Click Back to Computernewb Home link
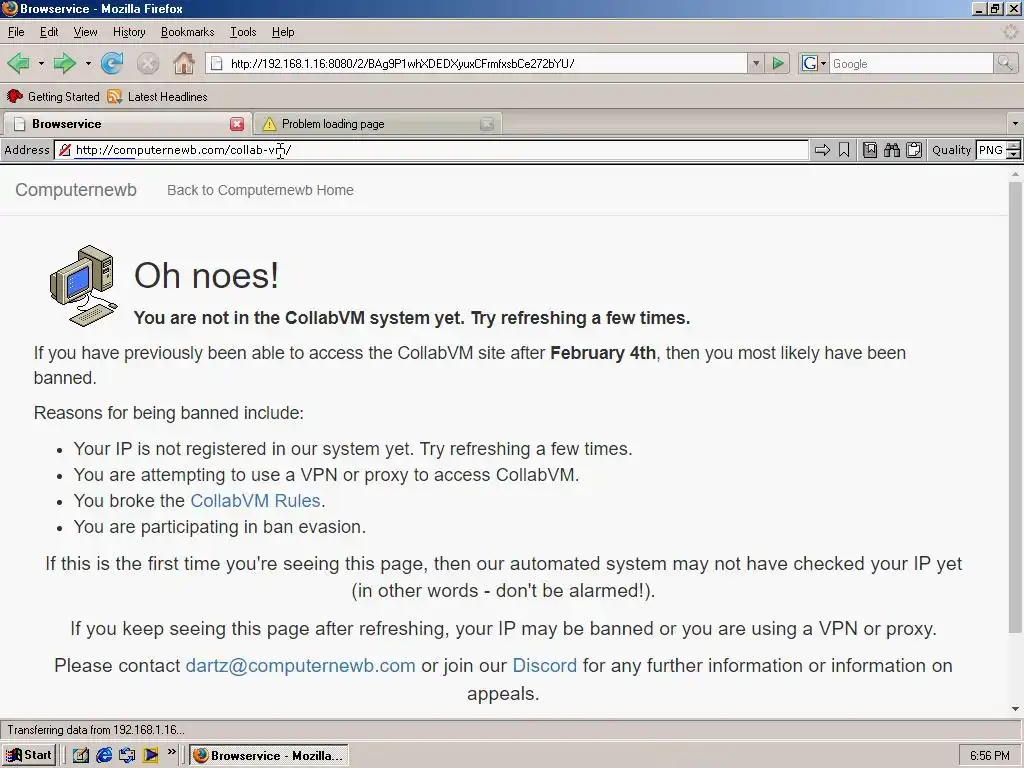1024x768 pixels. [x=260, y=190]
